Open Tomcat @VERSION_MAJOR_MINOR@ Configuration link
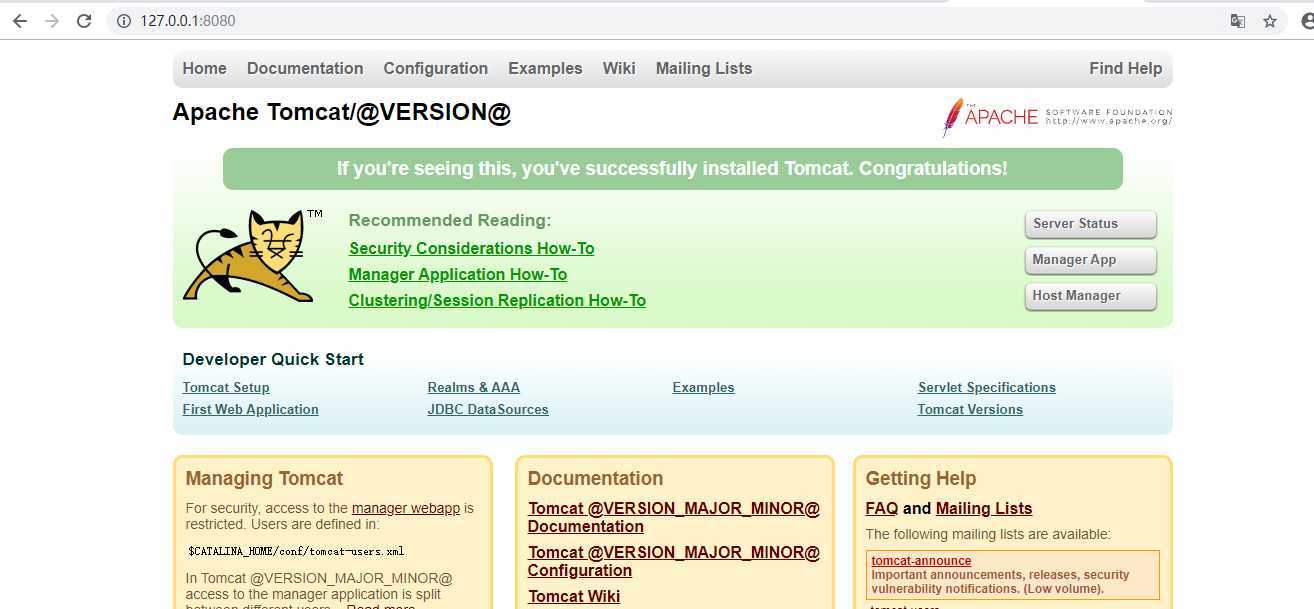The width and height of the screenshot is (1314, 609). tap(674, 561)
